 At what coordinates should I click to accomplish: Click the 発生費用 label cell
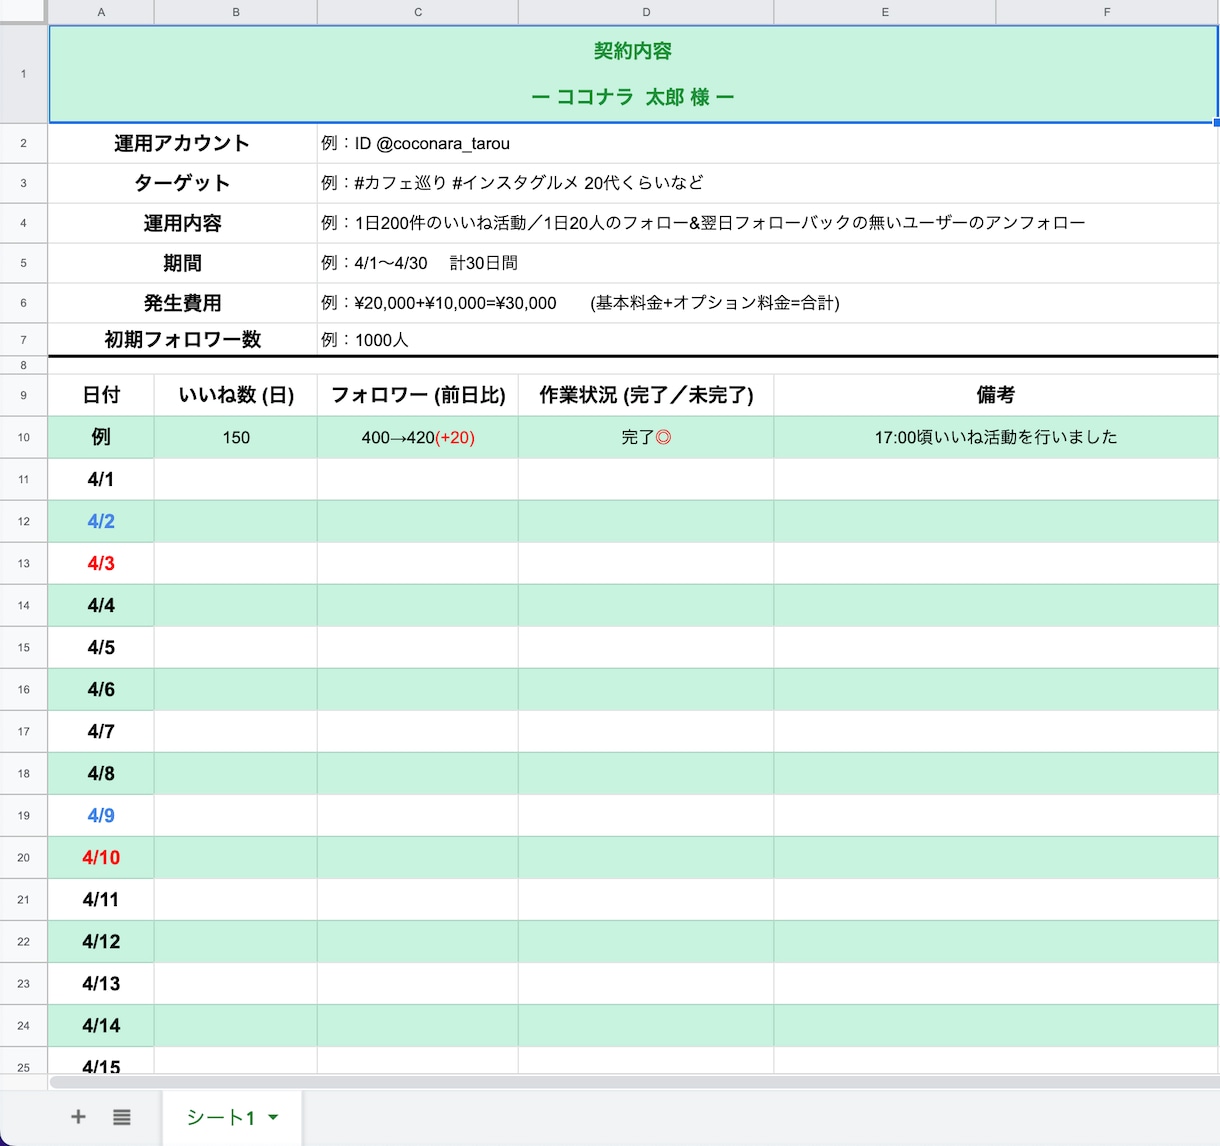point(183,303)
